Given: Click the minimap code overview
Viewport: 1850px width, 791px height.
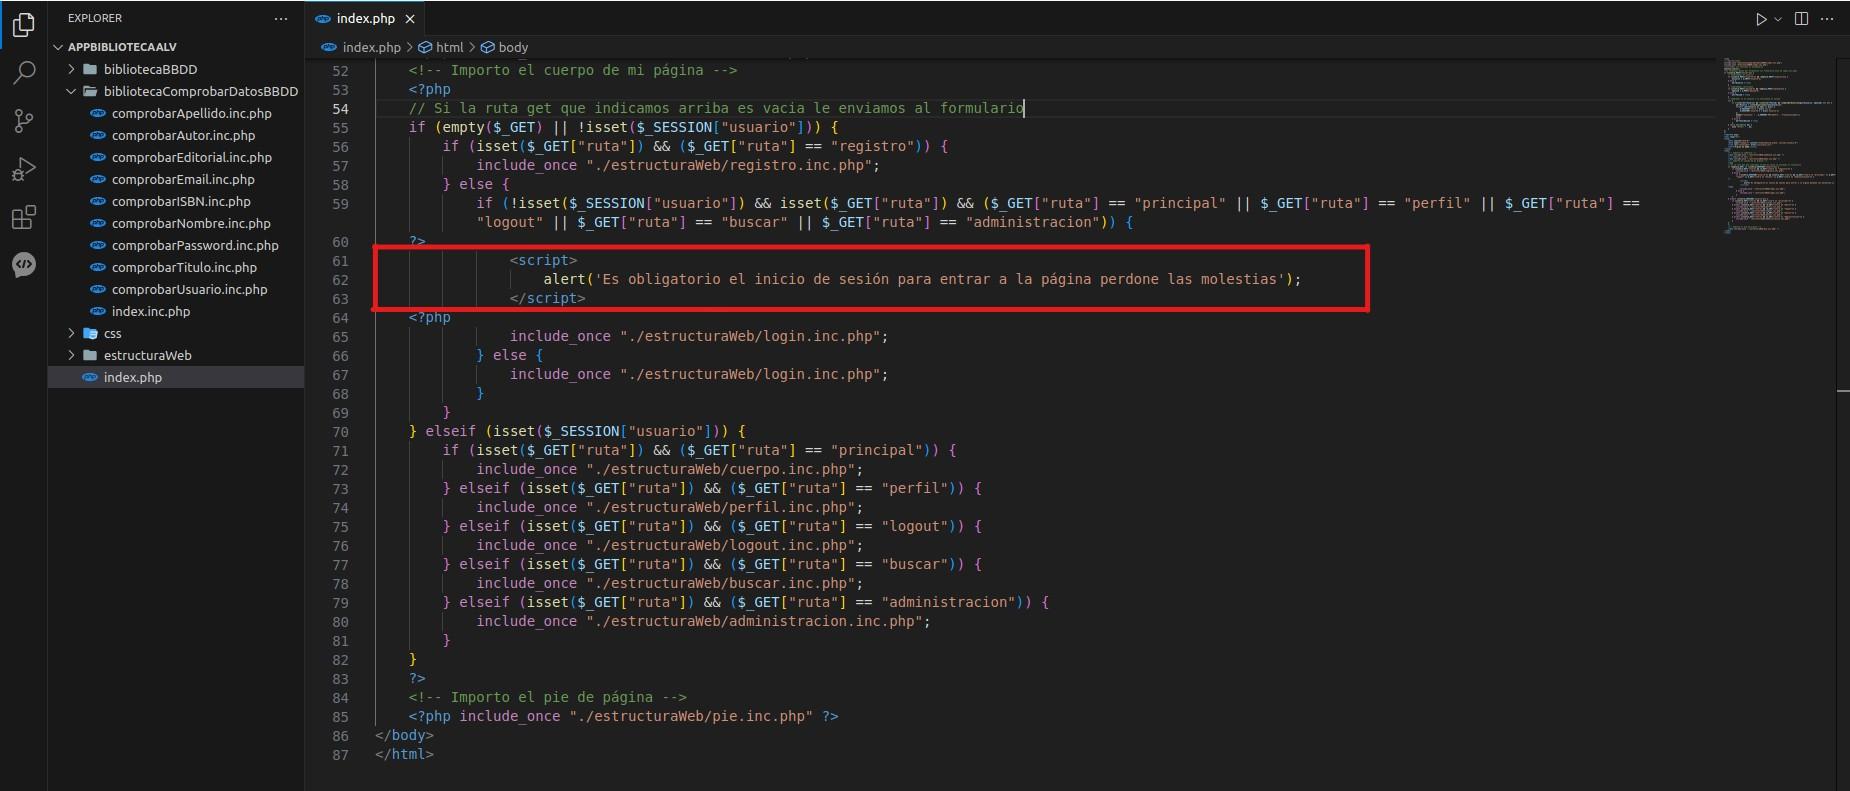Looking at the screenshot, I should click(x=1778, y=145).
